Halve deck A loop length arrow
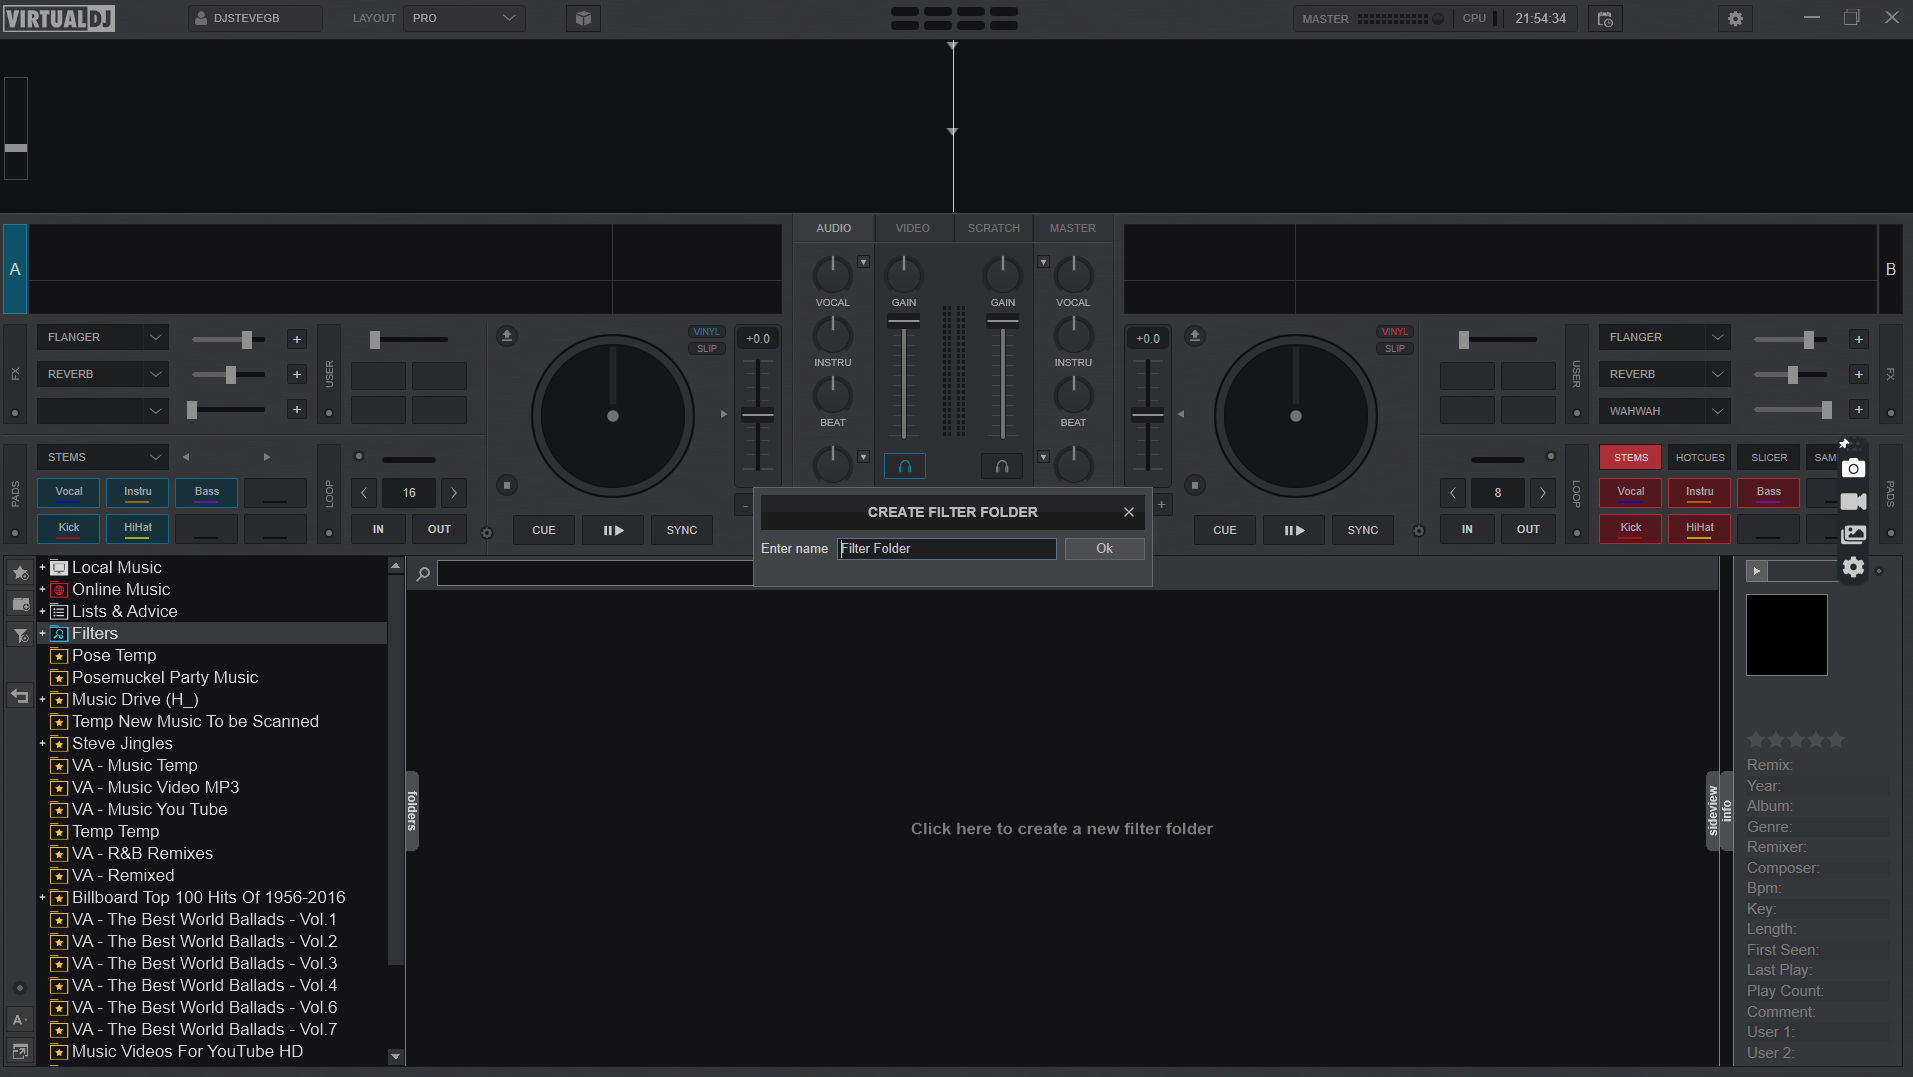This screenshot has height=1077, width=1913. [x=364, y=493]
